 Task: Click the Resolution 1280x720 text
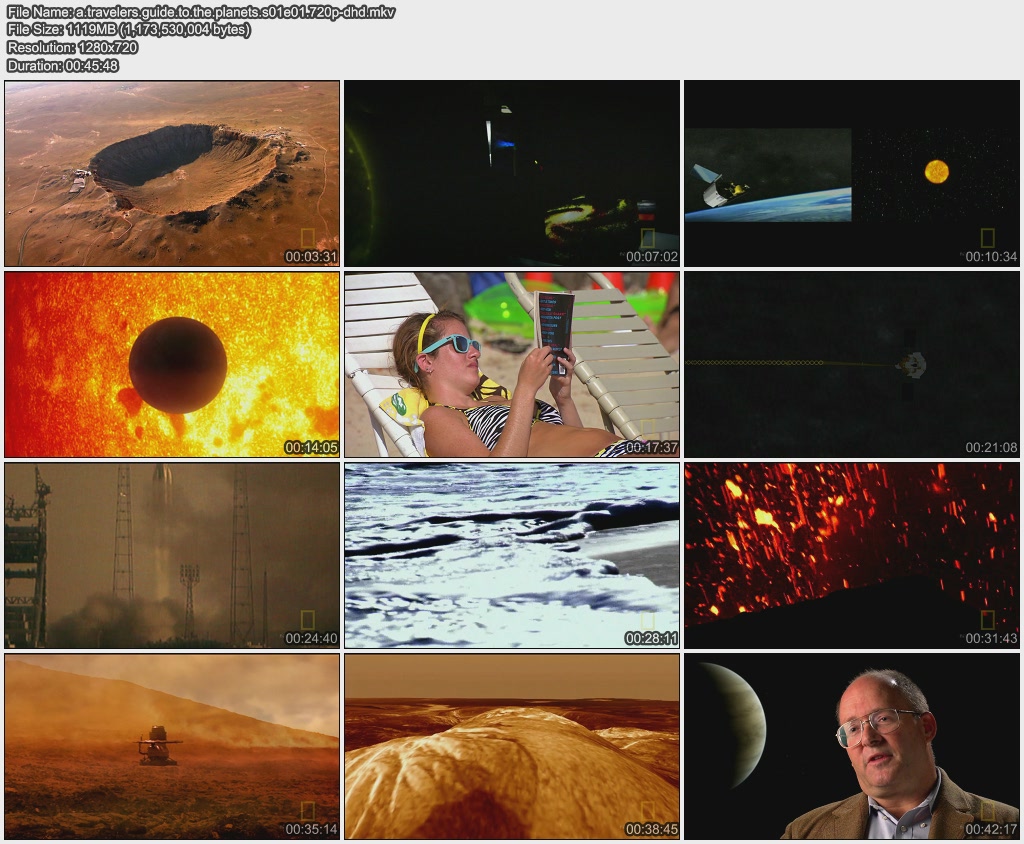(x=72, y=47)
